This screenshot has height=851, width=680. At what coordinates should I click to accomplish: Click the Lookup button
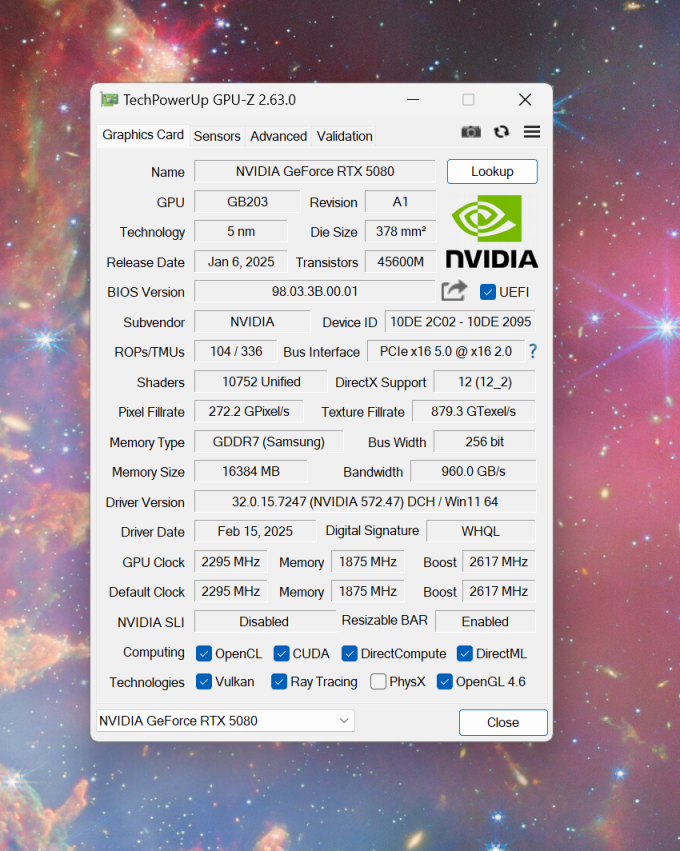pyautogui.click(x=492, y=172)
